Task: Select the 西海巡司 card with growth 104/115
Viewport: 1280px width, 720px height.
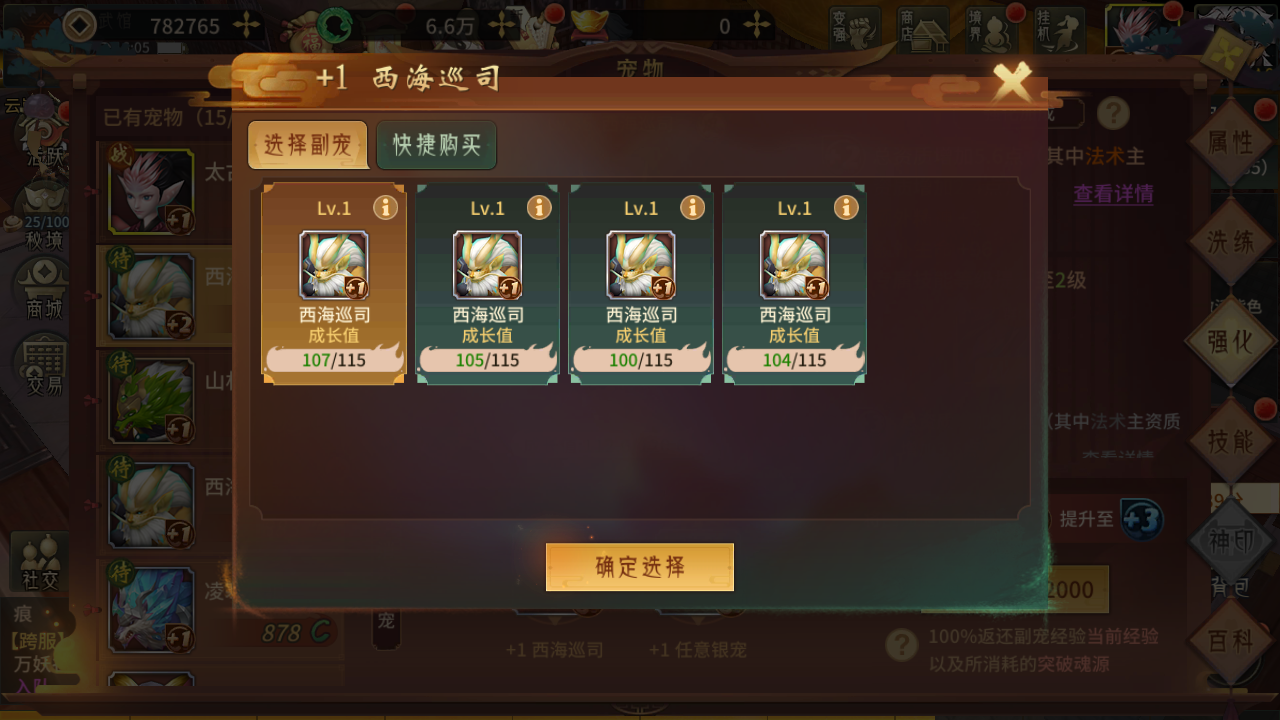Action: point(795,283)
